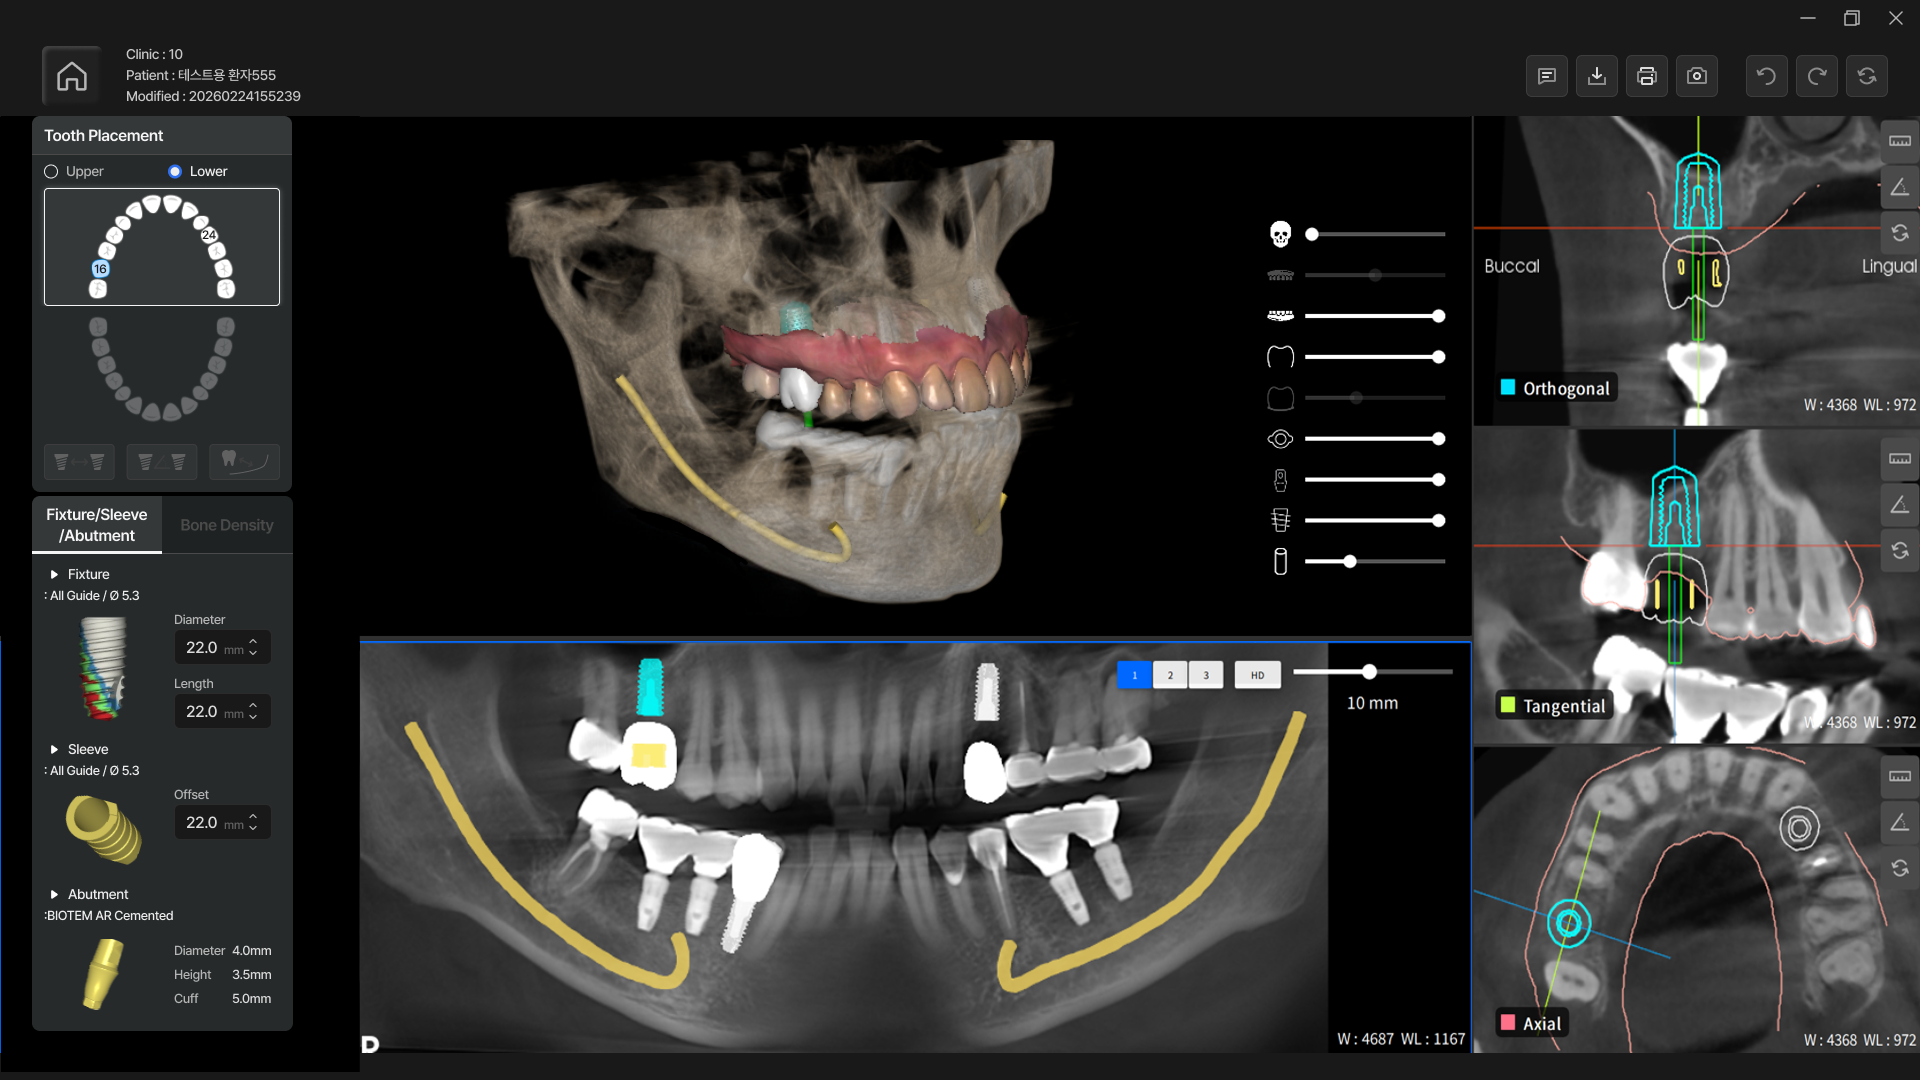This screenshot has width=1920, height=1080.
Task: Click the fixture Length input field
Action: click(222, 712)
